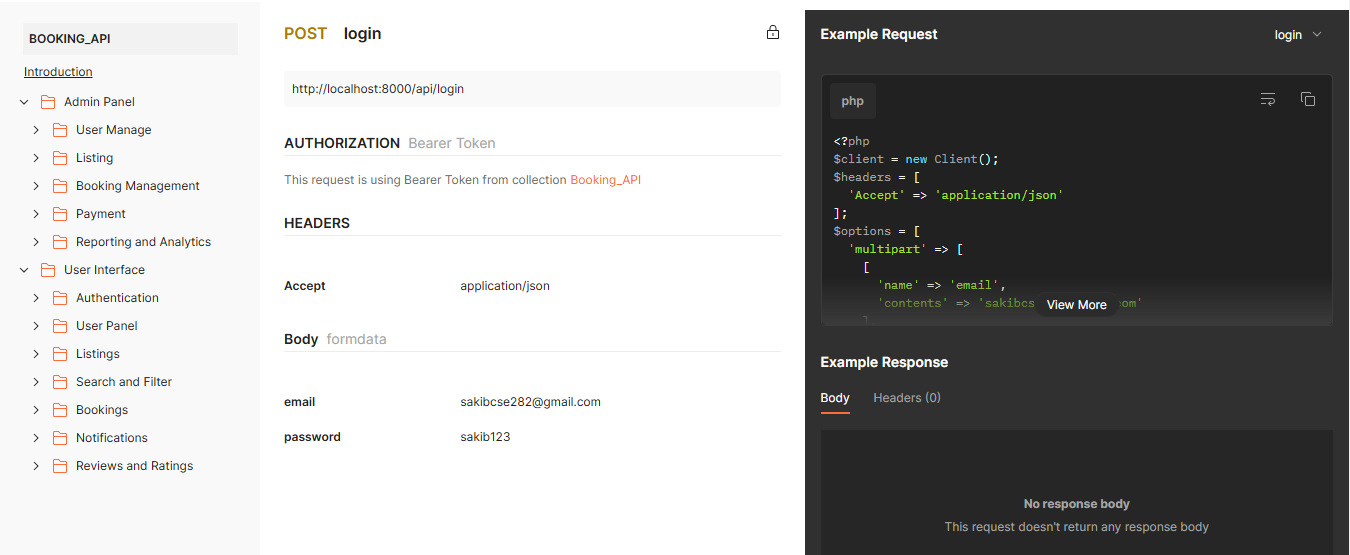Collapse the User Interface folder
The width and height of the screenshot is (1350, 555).
coord(24,270)
